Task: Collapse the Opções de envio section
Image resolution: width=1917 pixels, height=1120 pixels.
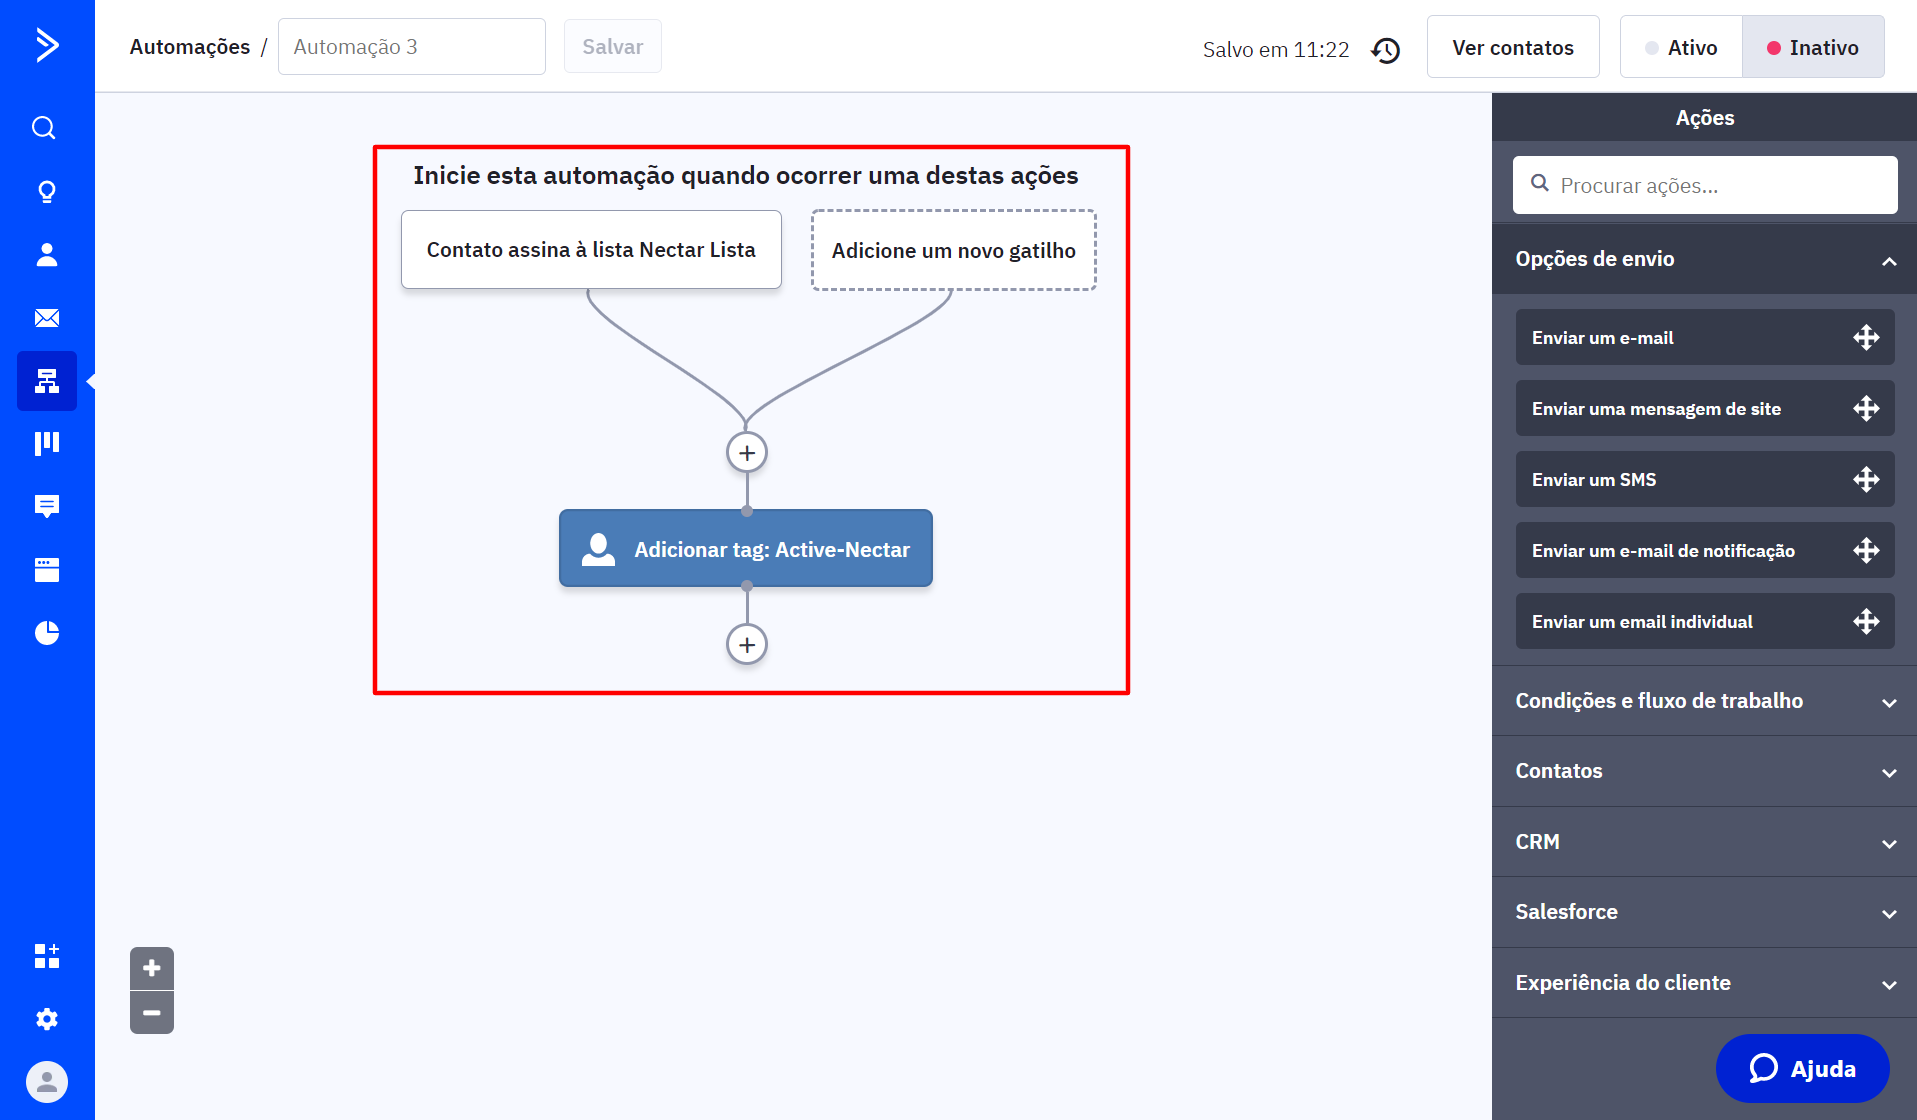Action: (x=1704, y=259)
